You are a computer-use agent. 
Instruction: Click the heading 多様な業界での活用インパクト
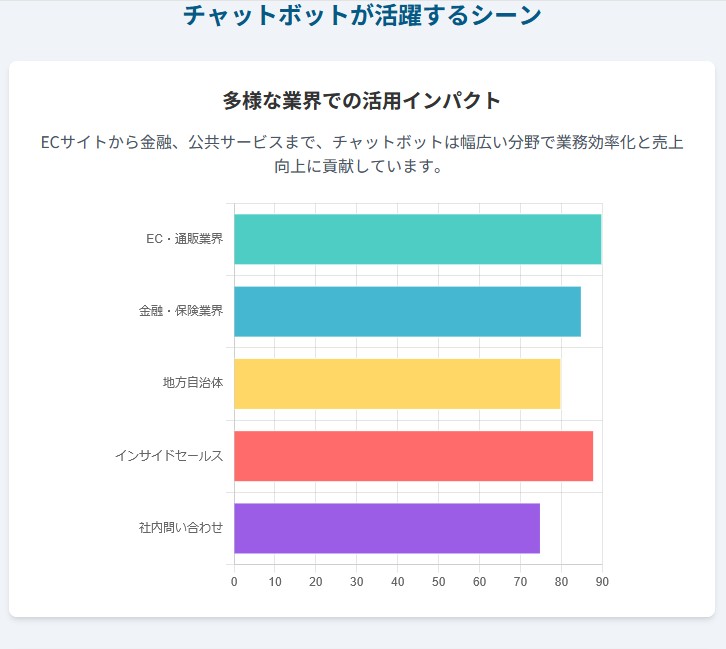click(362, 100)
